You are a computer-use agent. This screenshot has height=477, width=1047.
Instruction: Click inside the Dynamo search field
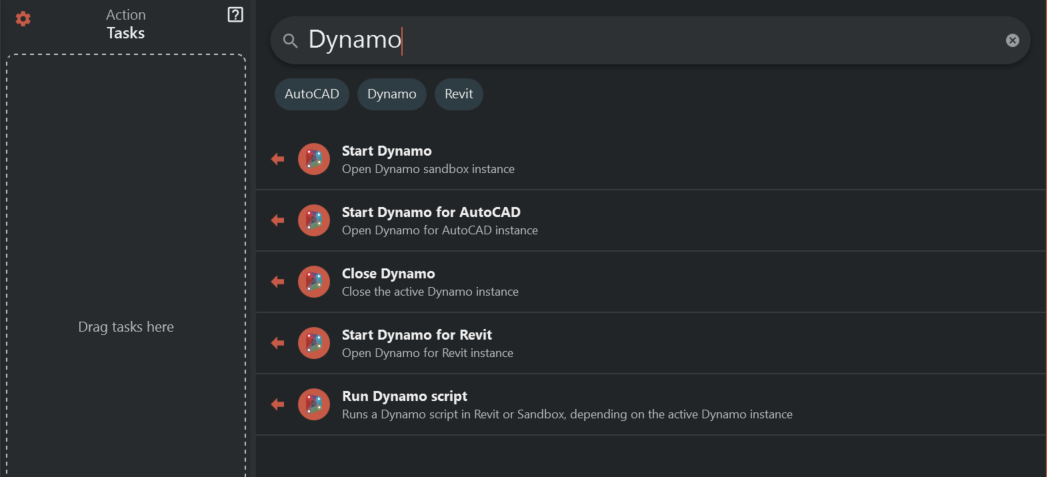tap(650, 41)
